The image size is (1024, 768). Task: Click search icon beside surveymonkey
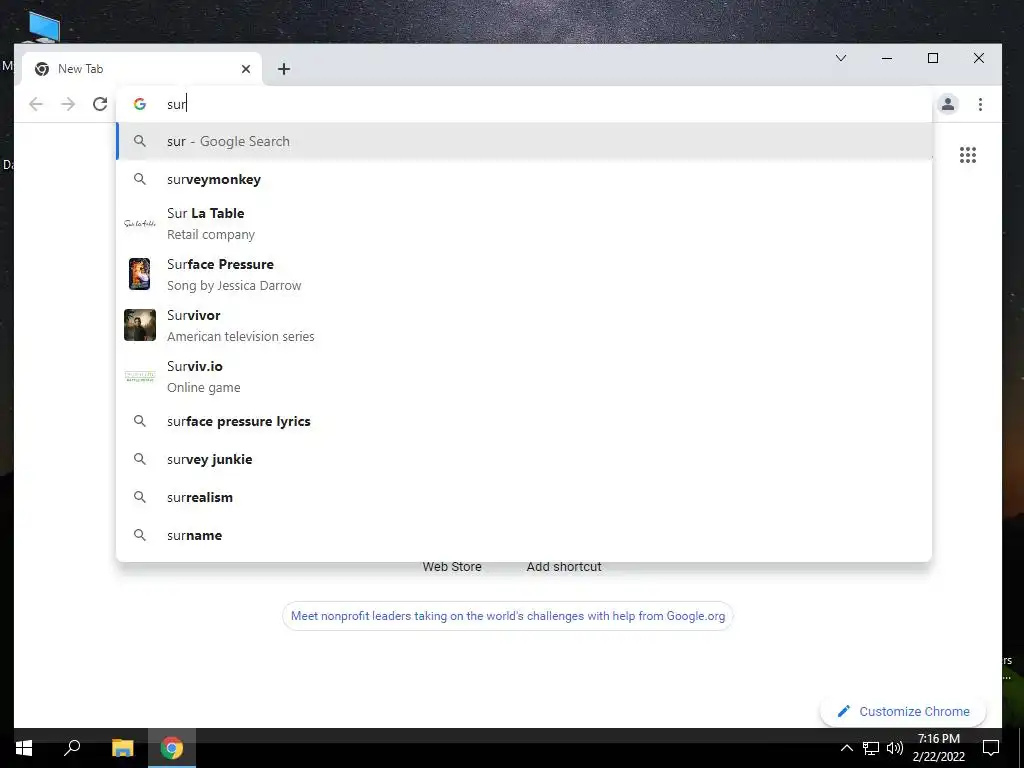(140, 179)
